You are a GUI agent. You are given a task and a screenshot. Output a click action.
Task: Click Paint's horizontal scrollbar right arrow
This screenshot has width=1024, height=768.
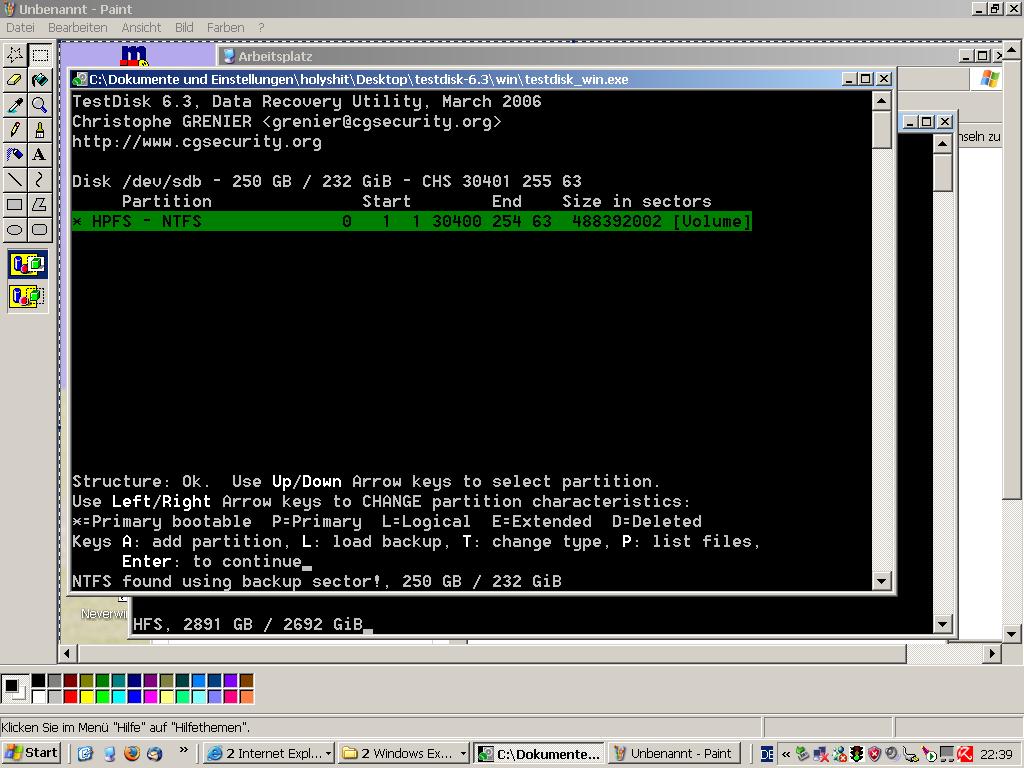coord(992,653)
